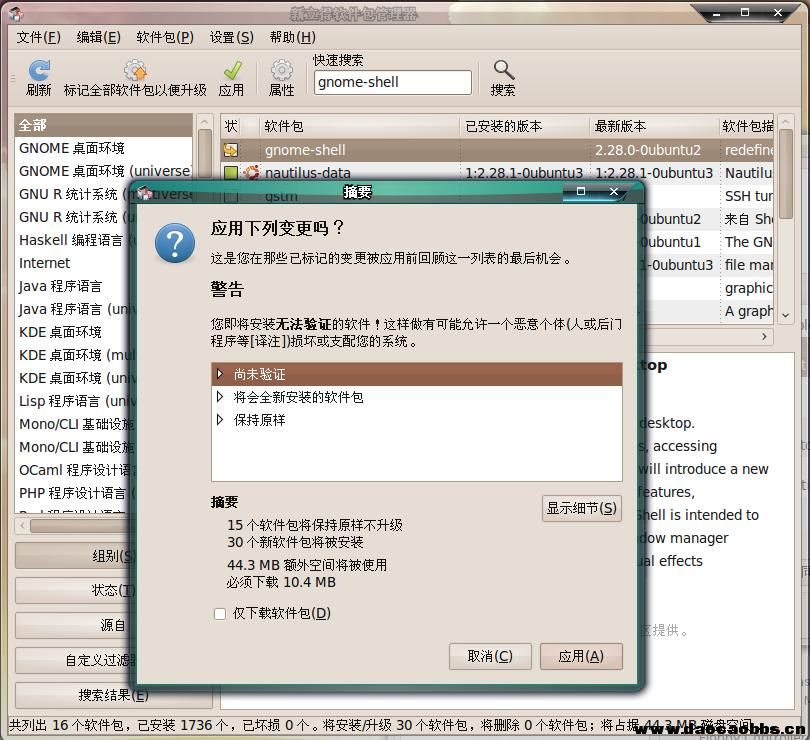Image resolution: width=810 pixels, height=740 pixels.
Task: Click the blue question mark dialog icon
Action: [x=175, y=243]
